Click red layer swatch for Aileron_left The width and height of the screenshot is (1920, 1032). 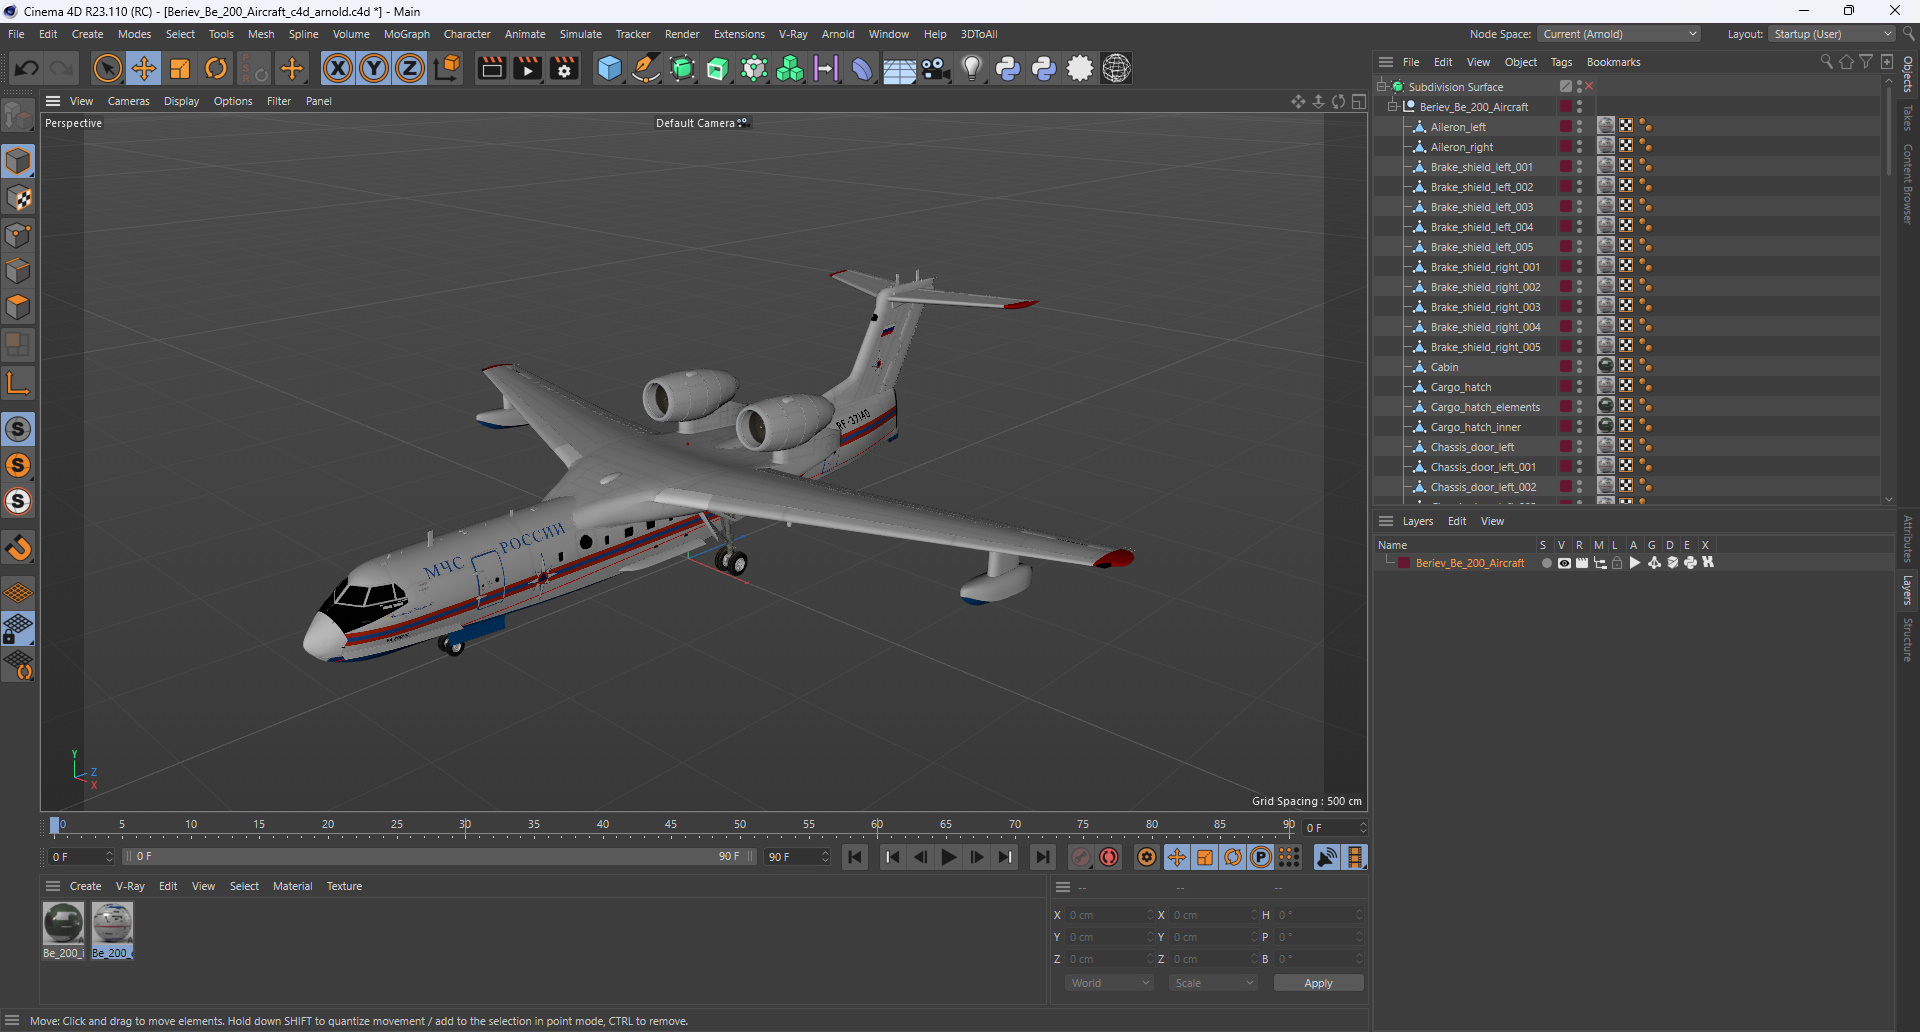(1565, 127)
